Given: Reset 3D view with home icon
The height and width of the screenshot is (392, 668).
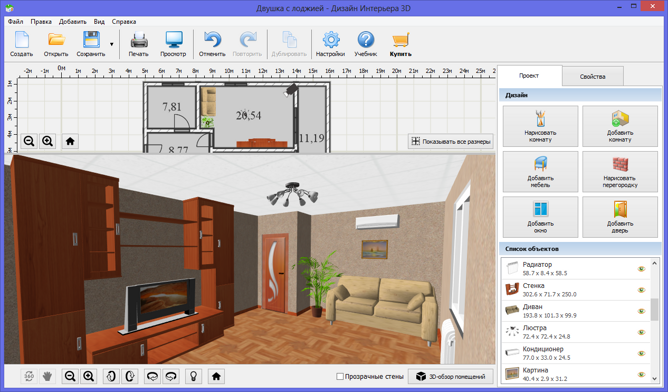Looking at the screenshot, I should [x=216, y=376].
